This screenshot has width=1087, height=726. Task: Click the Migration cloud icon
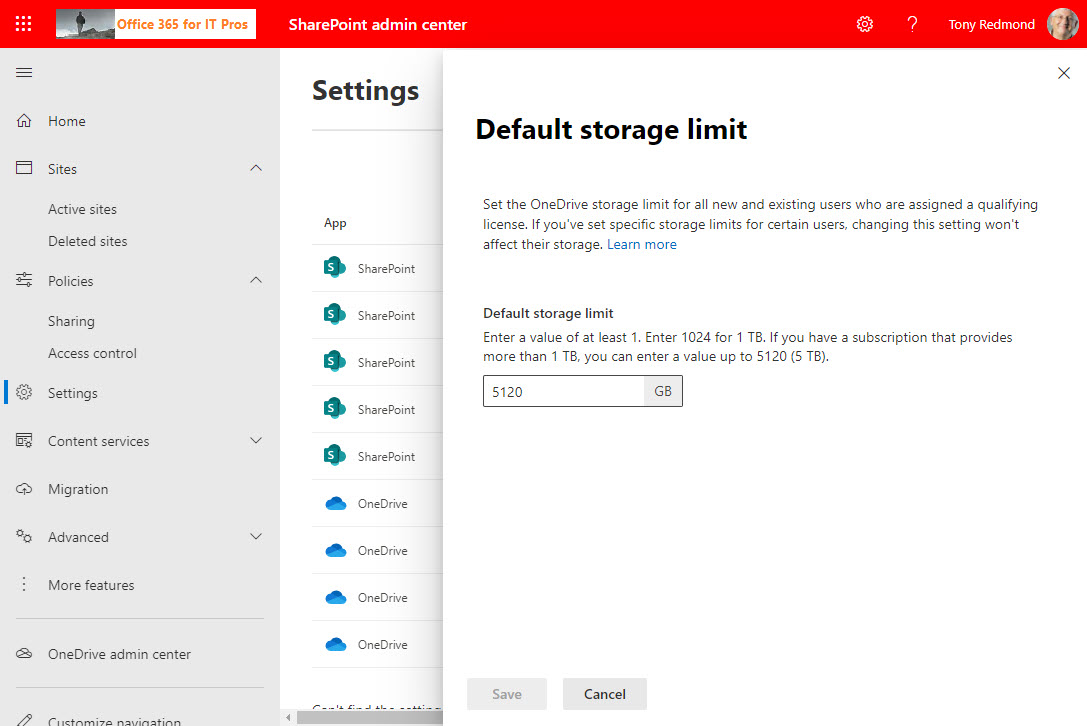pyautogui.click(x=24, y=489)
